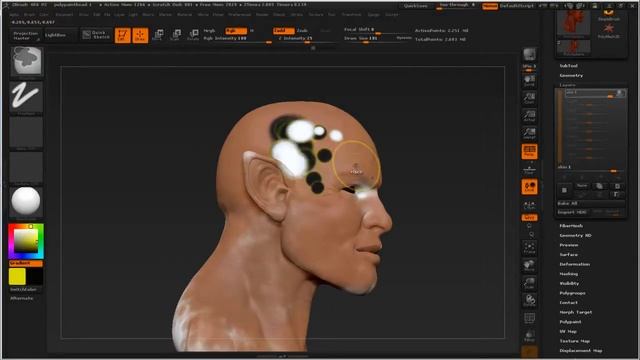Toggle Persp perspective view
This screenshot has width=640, height=360.
coord(529,151)
